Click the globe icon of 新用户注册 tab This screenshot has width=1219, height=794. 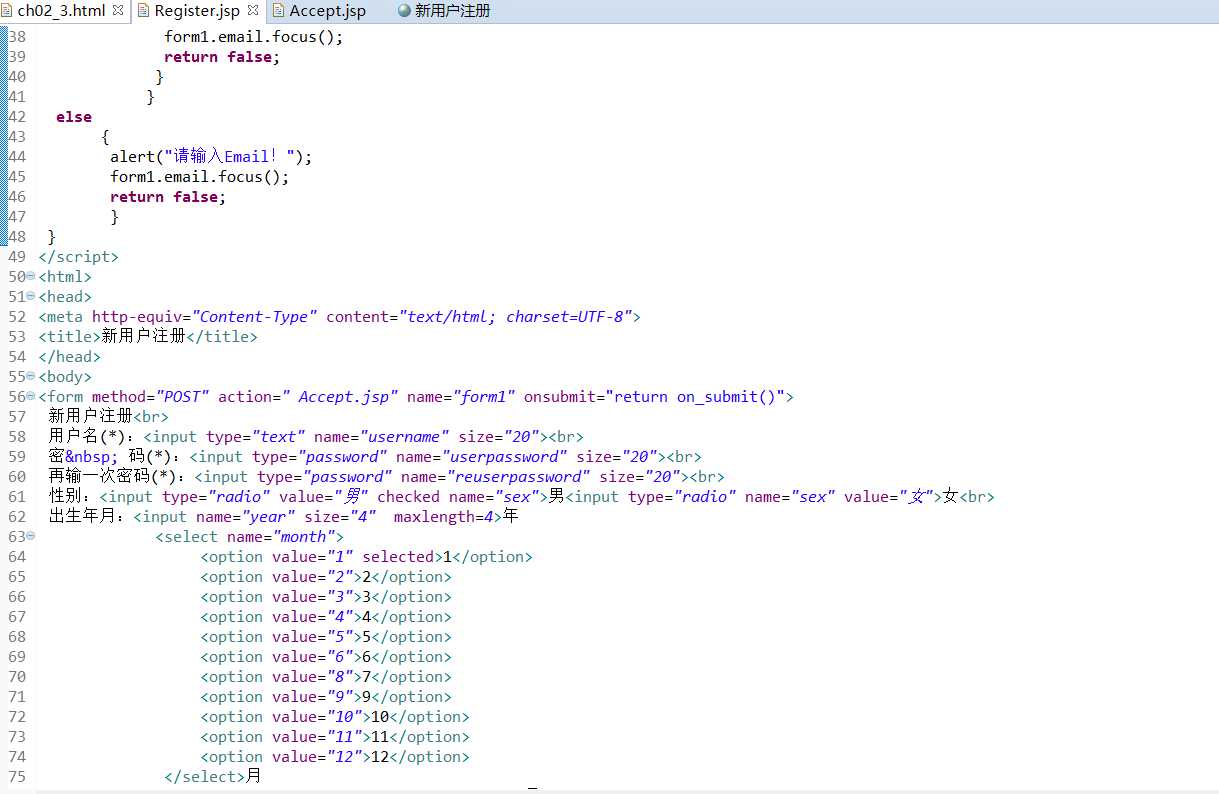coord(404,11)
